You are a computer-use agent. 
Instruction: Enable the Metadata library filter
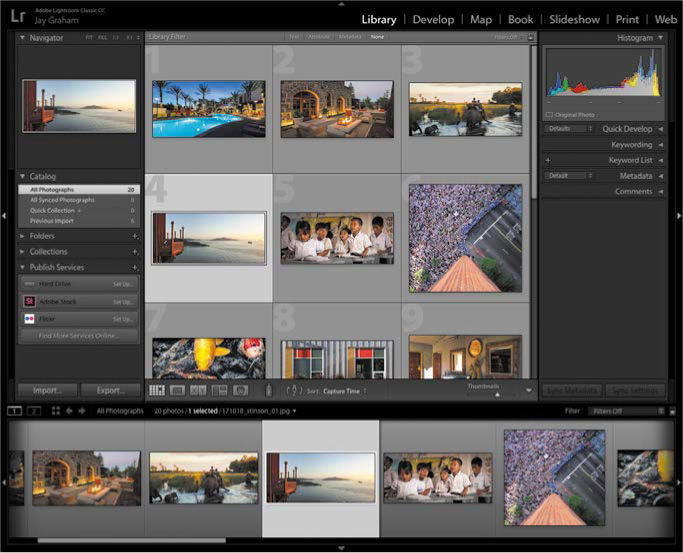point(349,37)
